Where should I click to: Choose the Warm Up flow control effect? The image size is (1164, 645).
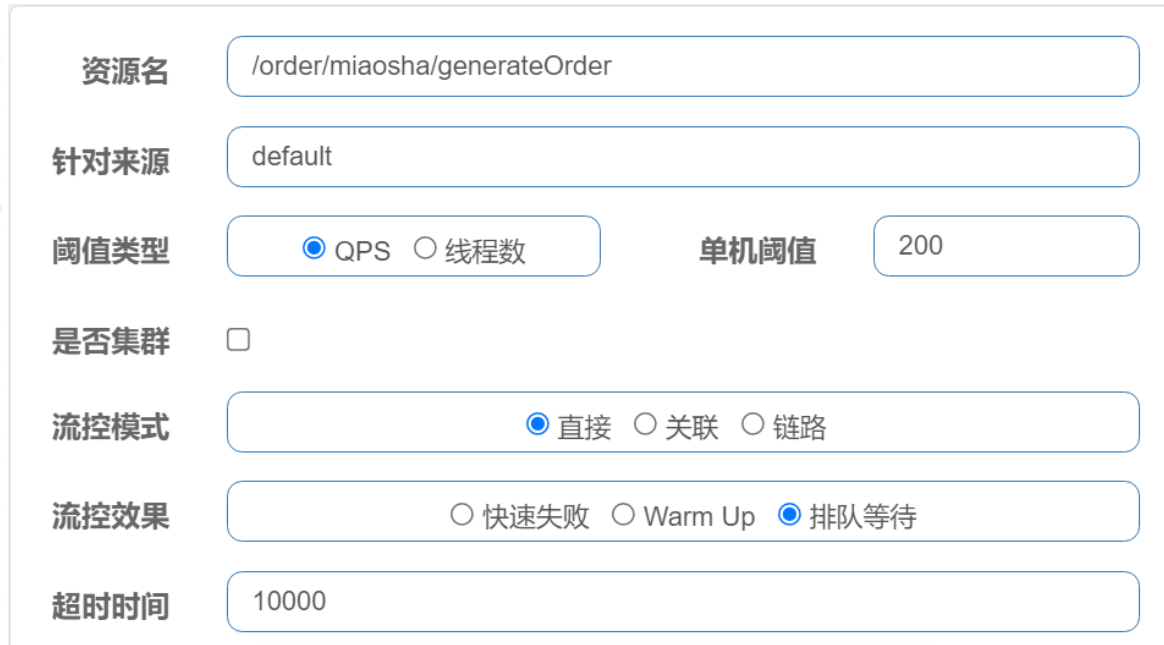point(623,514)
